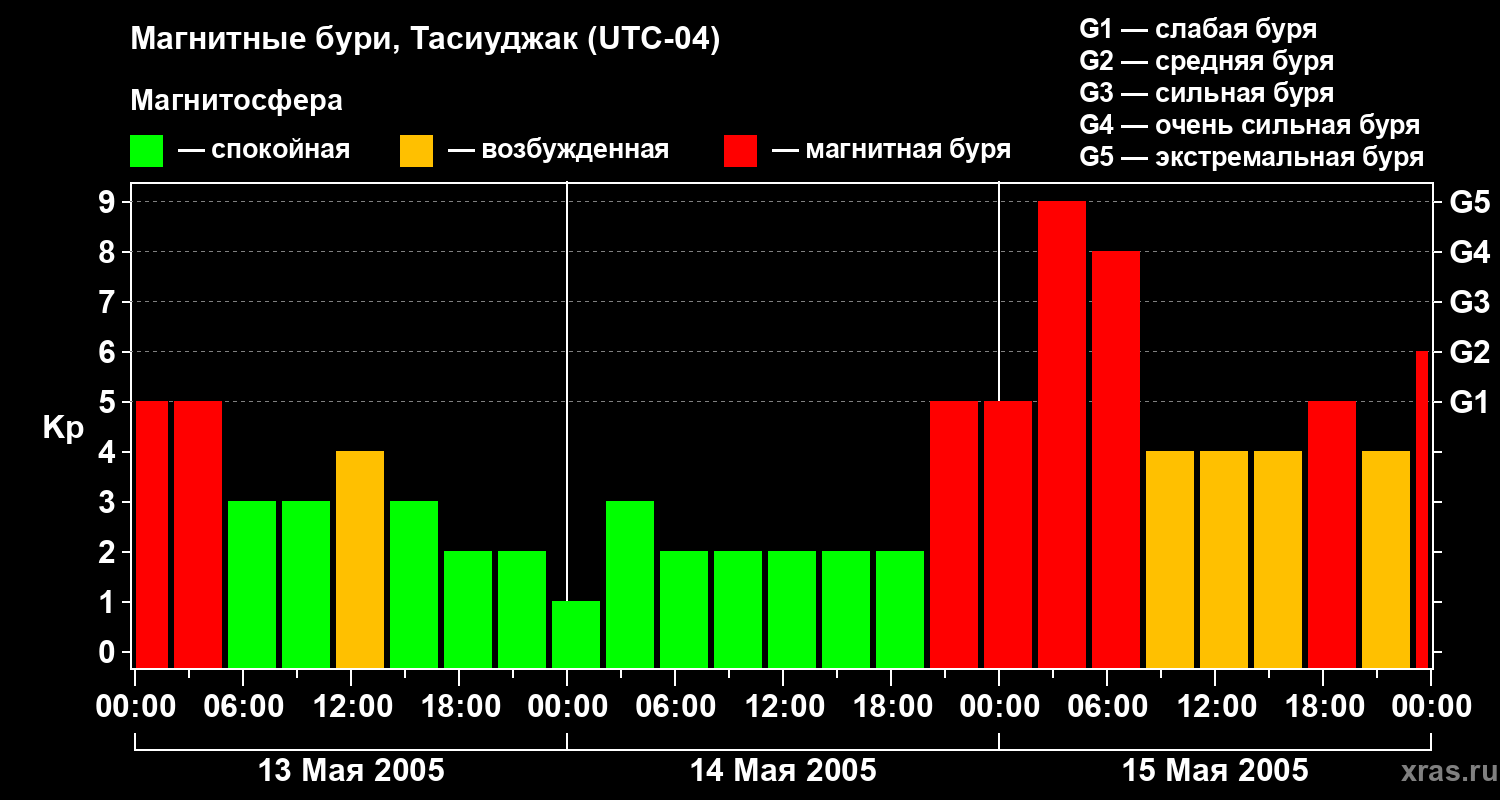1500x800 pixels.
Task: Click the G5 label on right axis
Action: pos(1470,203)
